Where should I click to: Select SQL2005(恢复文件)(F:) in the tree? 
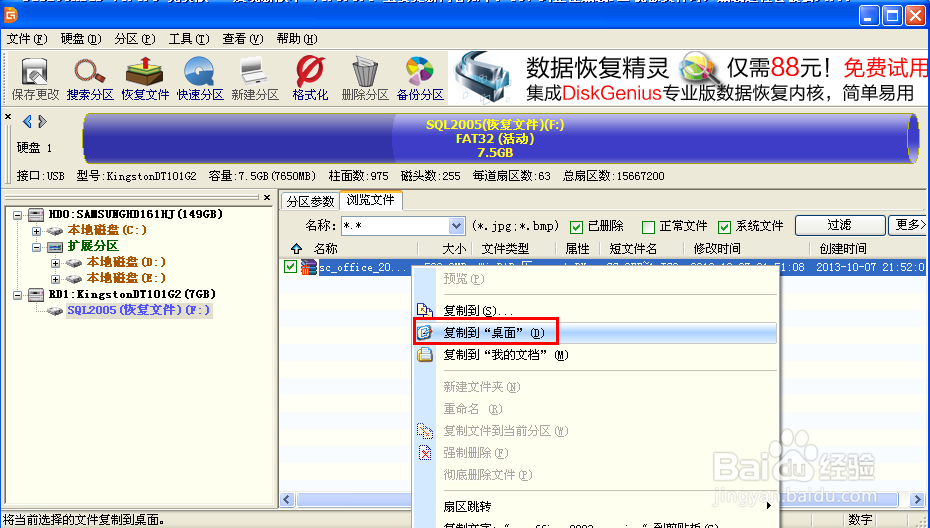pyautogui.click(x=138, y=310)
